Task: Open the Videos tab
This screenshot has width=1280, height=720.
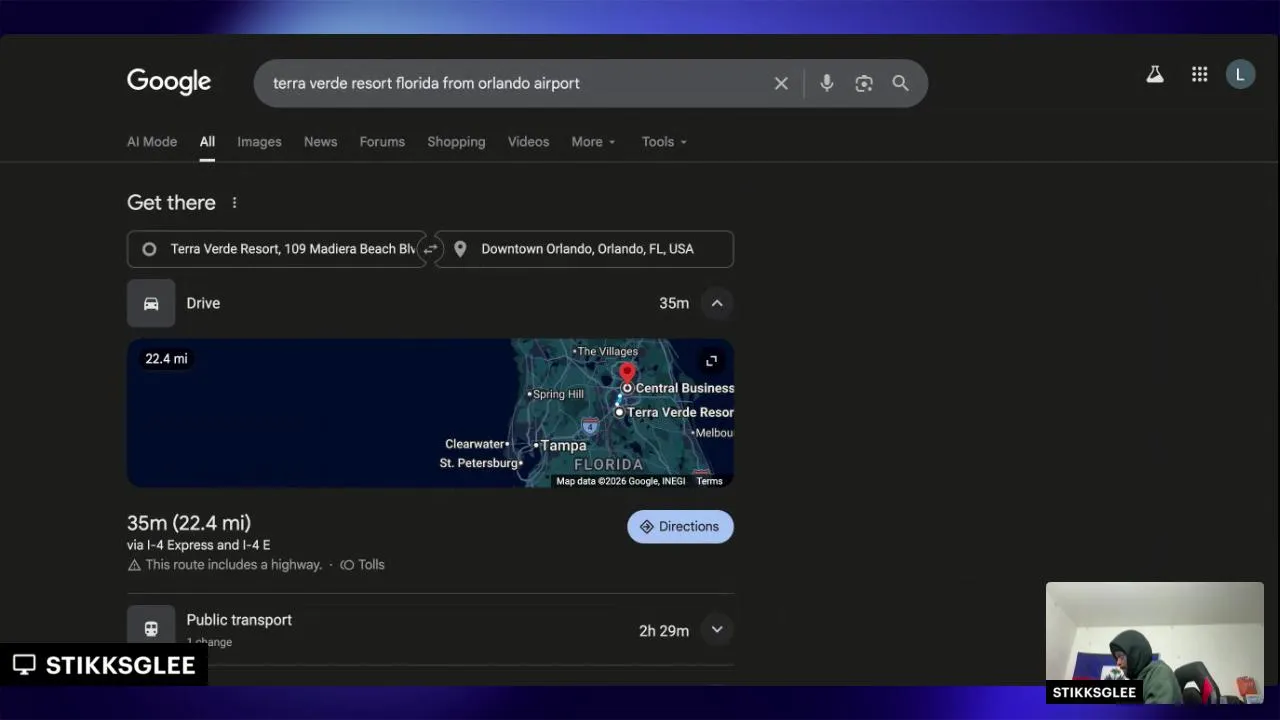Action: (528, 142)
